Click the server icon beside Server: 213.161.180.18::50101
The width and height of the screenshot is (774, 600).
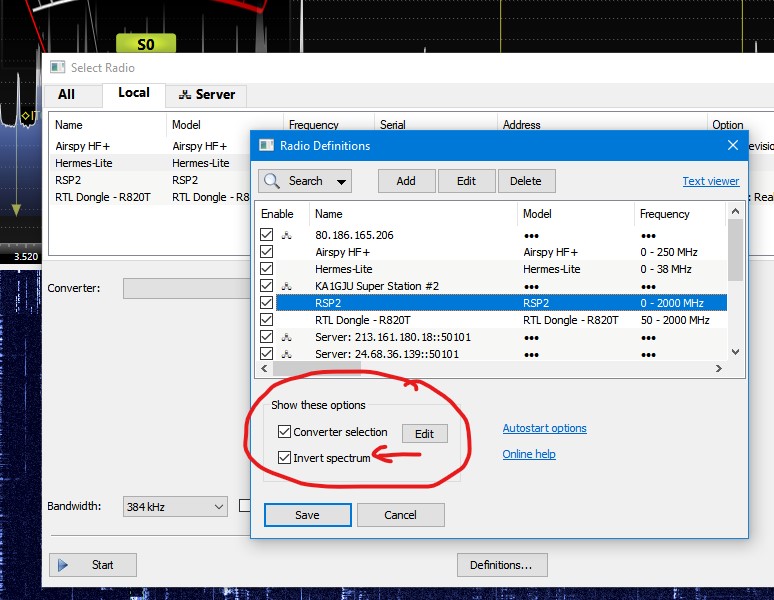coord(288,337)
